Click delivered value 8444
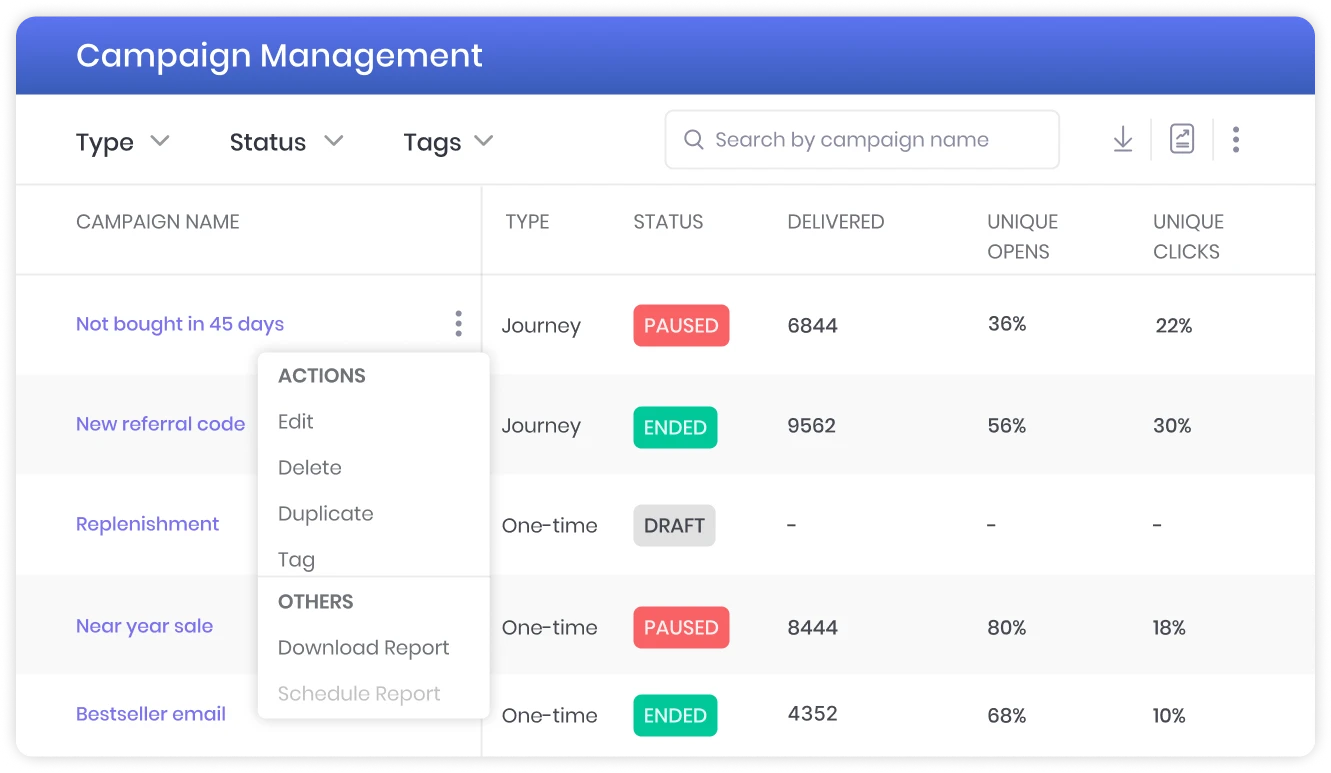The height and width of the screenshot is (773, 1331). pyautogui.click(x=812, y=628)
